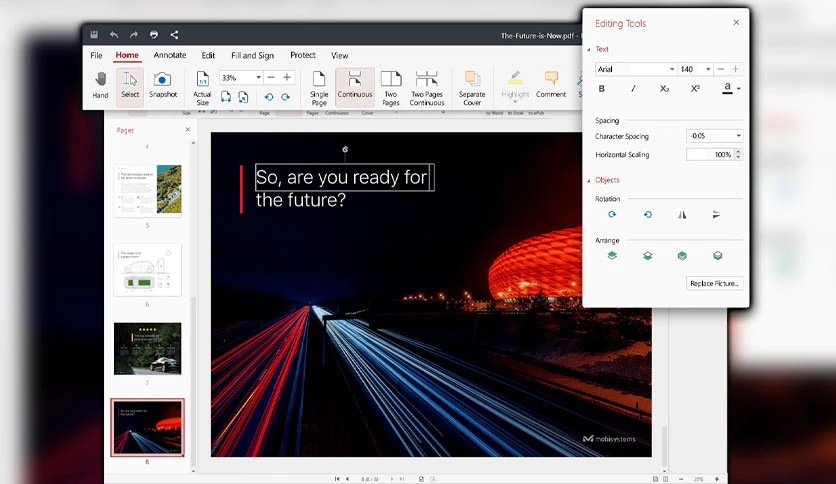836x484 pixels.
Task: Rotate view counterclockwise in ribbon
Action: [x=269, y=97]
